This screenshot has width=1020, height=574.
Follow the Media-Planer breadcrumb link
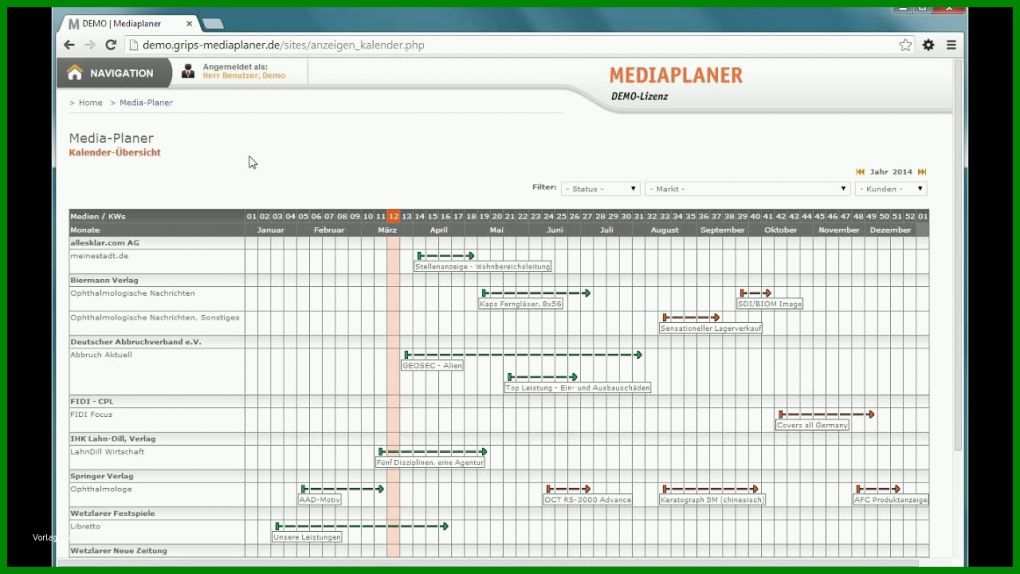(x=146, y=103)
